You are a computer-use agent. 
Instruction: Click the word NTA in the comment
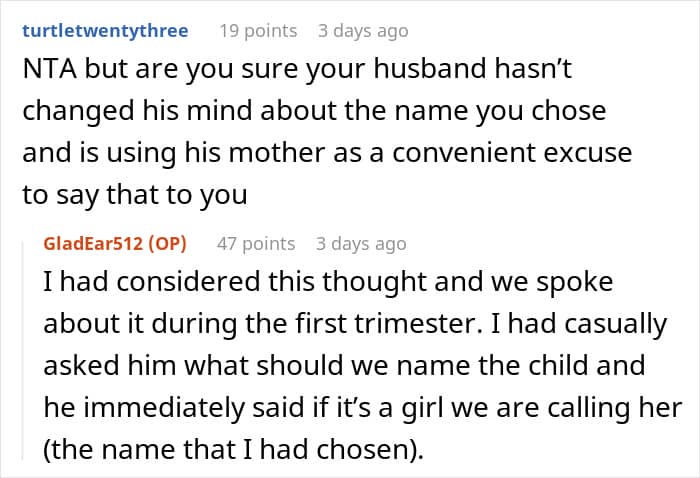pyautogui.click(x=50, y=69)
